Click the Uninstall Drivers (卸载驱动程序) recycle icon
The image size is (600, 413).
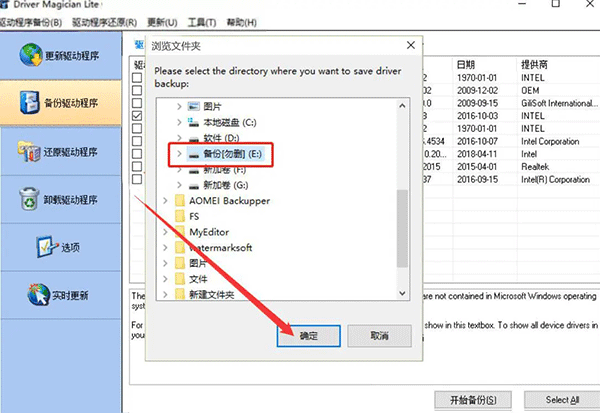pos(29,199)
